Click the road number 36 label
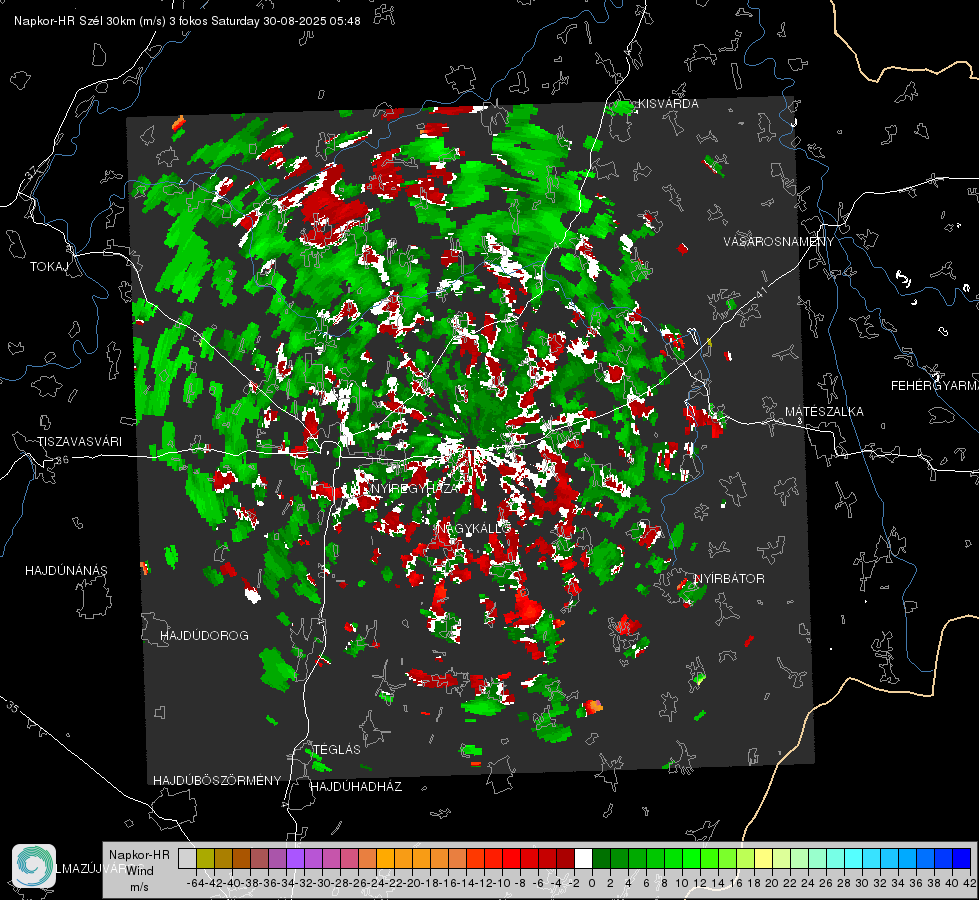 (62, 460)
